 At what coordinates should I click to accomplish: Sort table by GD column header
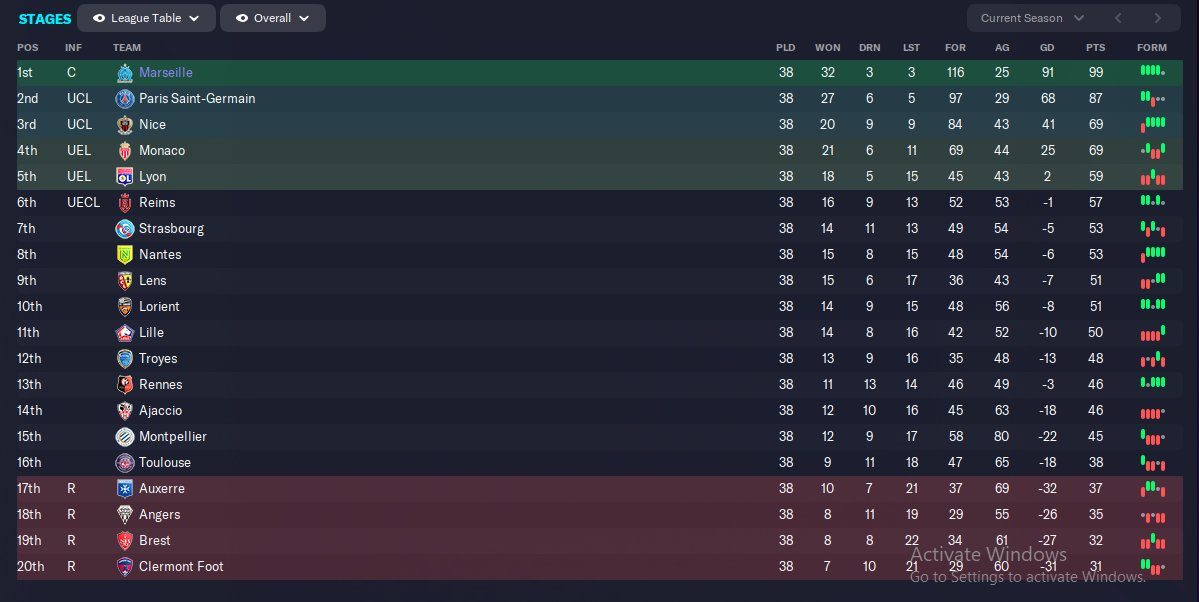pyautogui.click(x=1047, y=48)
